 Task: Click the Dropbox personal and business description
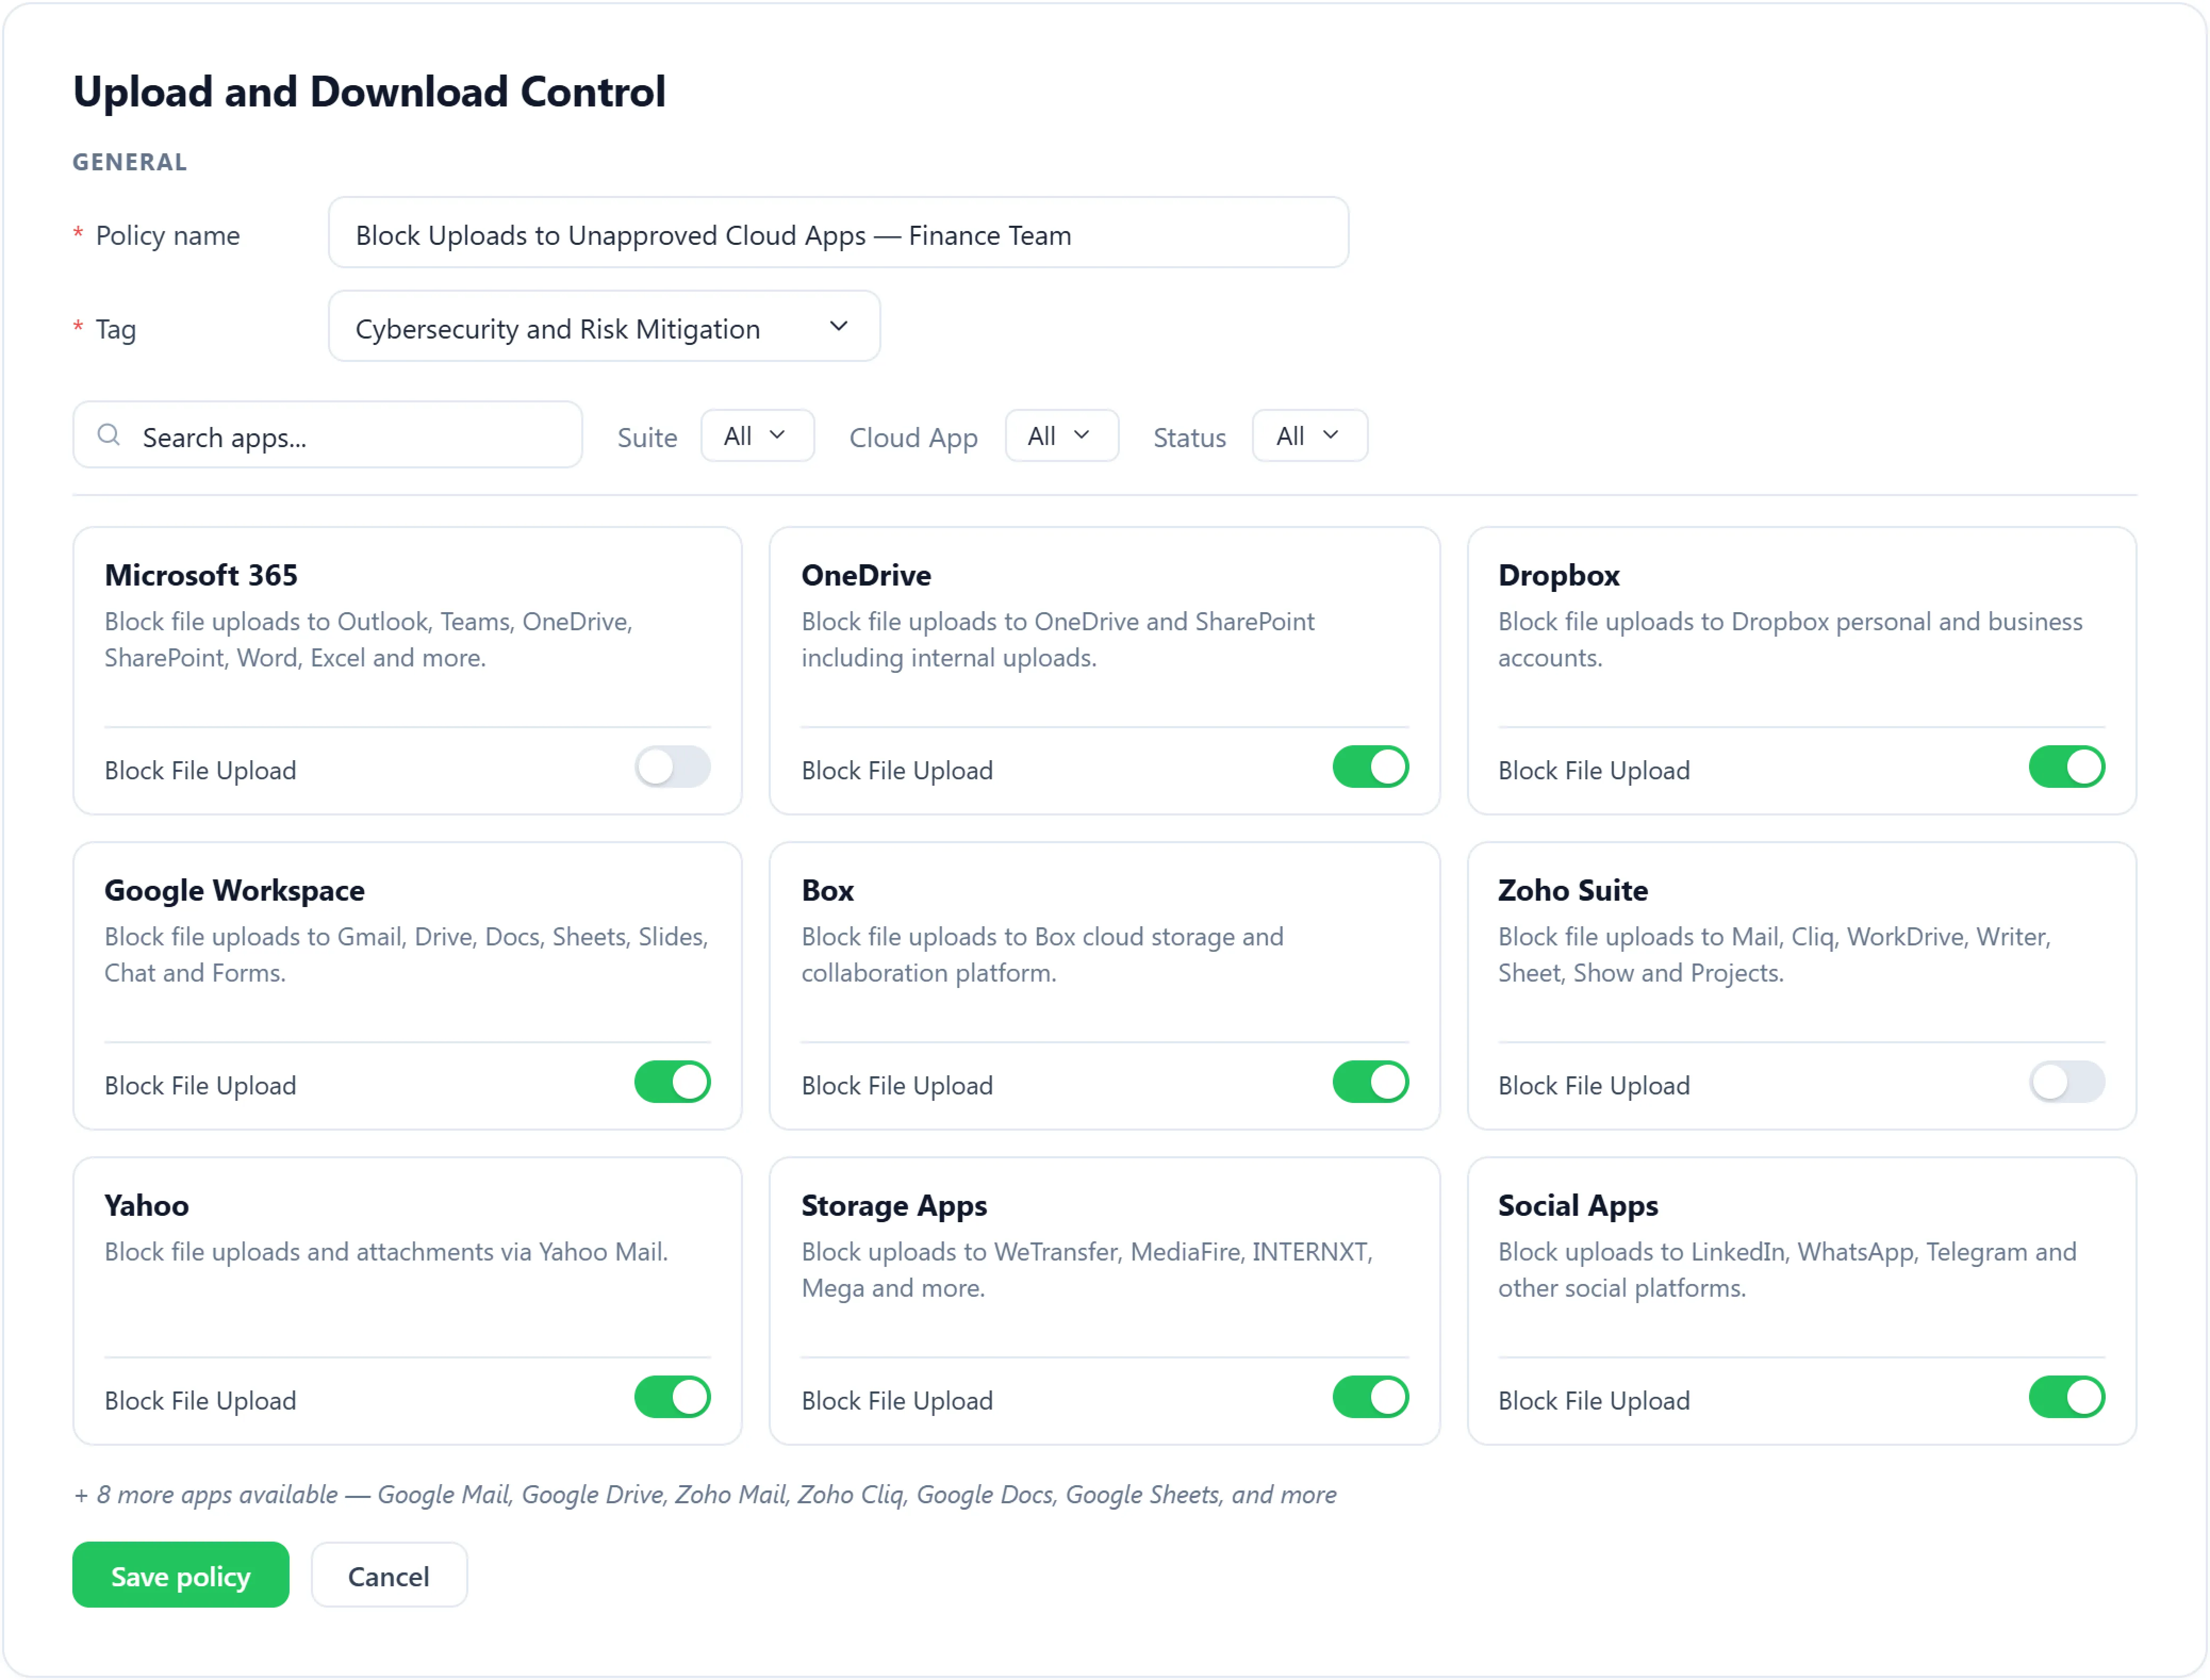pyautogui.click(x=1790, y=640)
